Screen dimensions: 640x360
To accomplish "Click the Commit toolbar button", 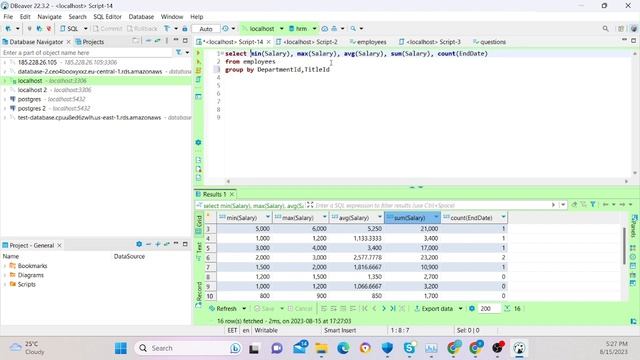I will tap(108, 29).
